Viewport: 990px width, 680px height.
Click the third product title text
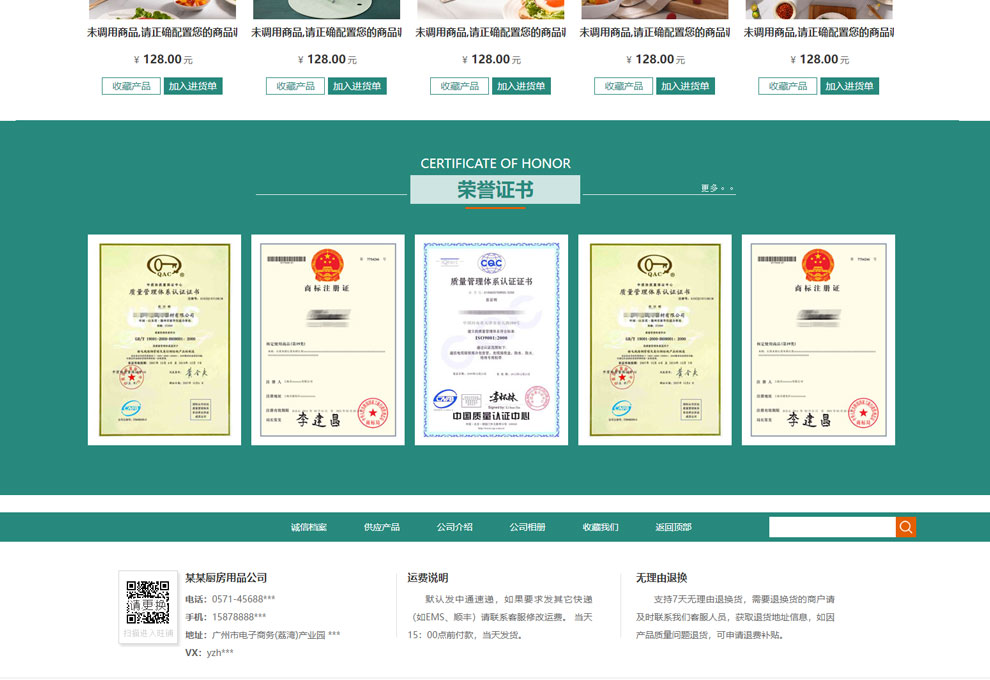coord(491,32)
